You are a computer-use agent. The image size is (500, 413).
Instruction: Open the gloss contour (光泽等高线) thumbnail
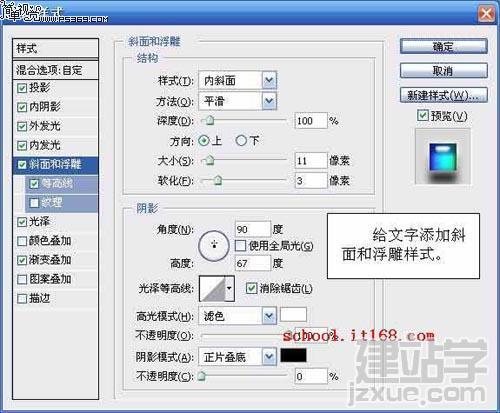(212, 288)
